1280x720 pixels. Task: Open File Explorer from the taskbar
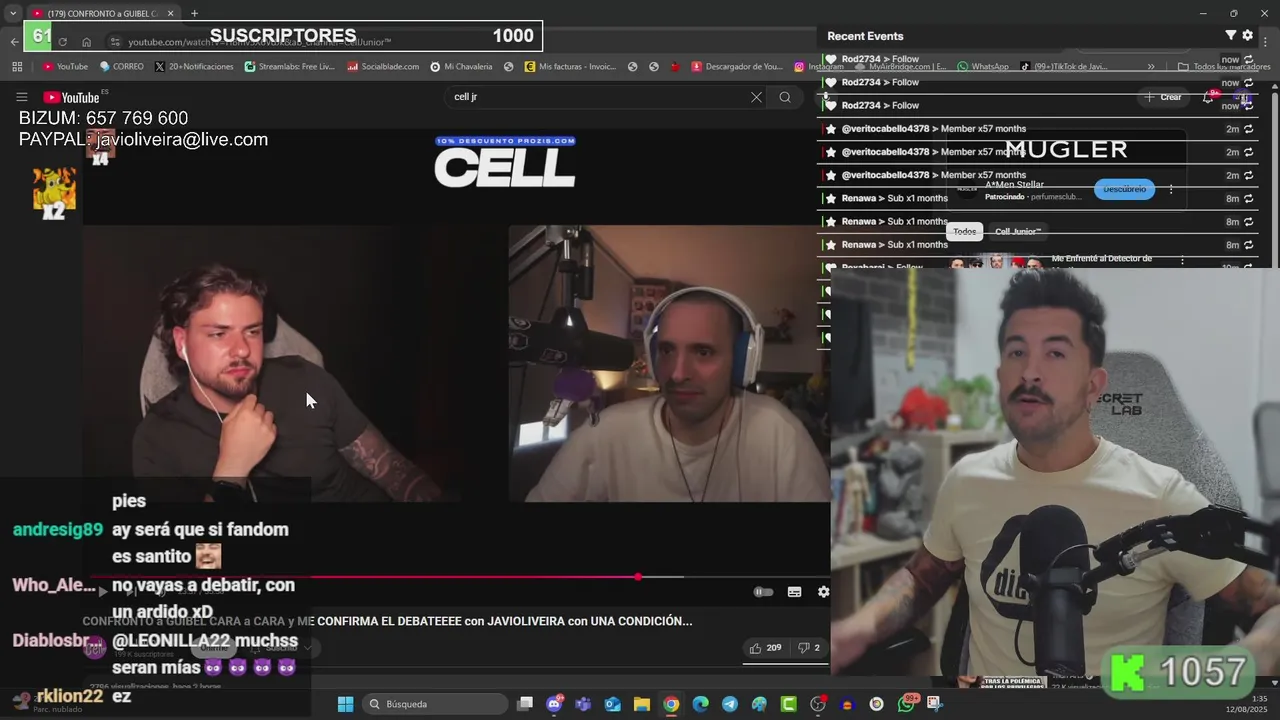click(x=642, y=704)
